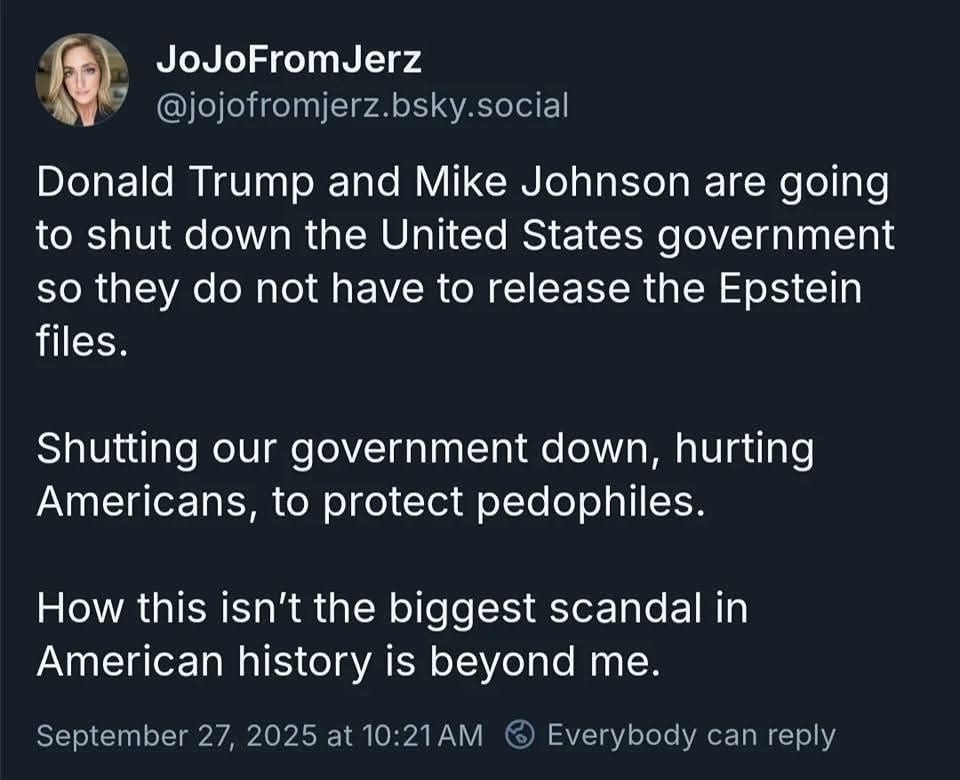The width and height of the screenshot is (960, 780).
Task: Click the word 'scandal' in last paragraph
Action: click(x=625, y=608)
